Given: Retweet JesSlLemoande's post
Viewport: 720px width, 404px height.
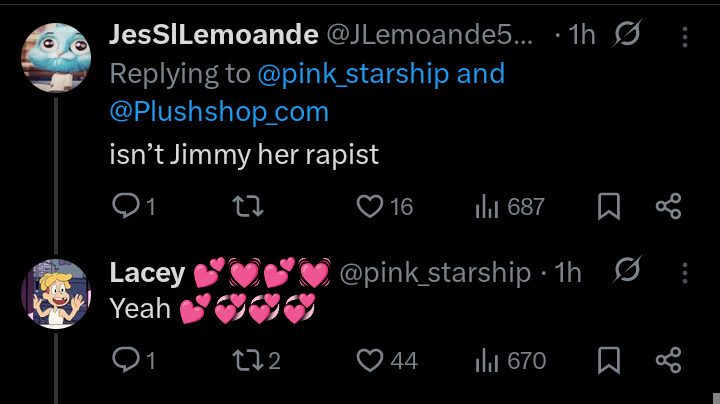Looking at the screenshot, I should 248,206.
